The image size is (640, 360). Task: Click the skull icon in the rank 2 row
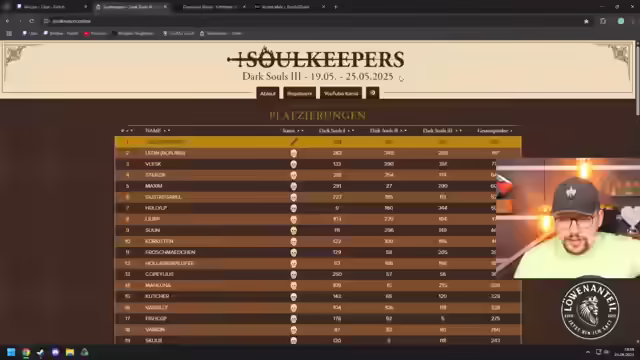[x=293, y=153]
